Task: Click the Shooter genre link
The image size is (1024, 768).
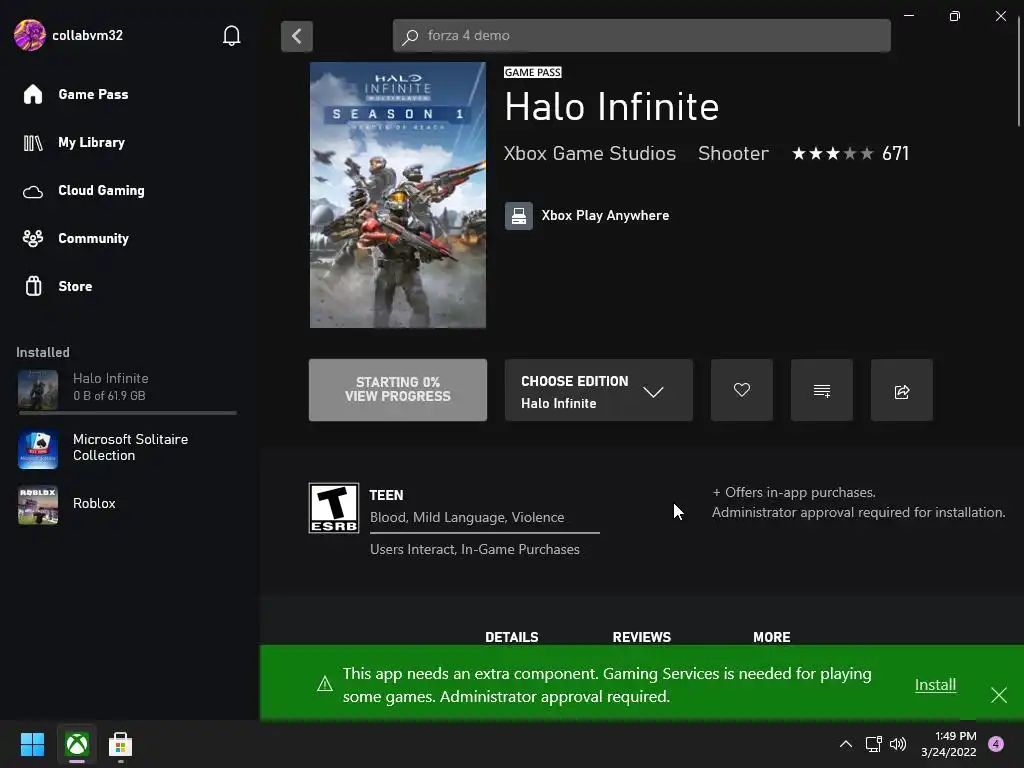Action: (x=733, y=153)
